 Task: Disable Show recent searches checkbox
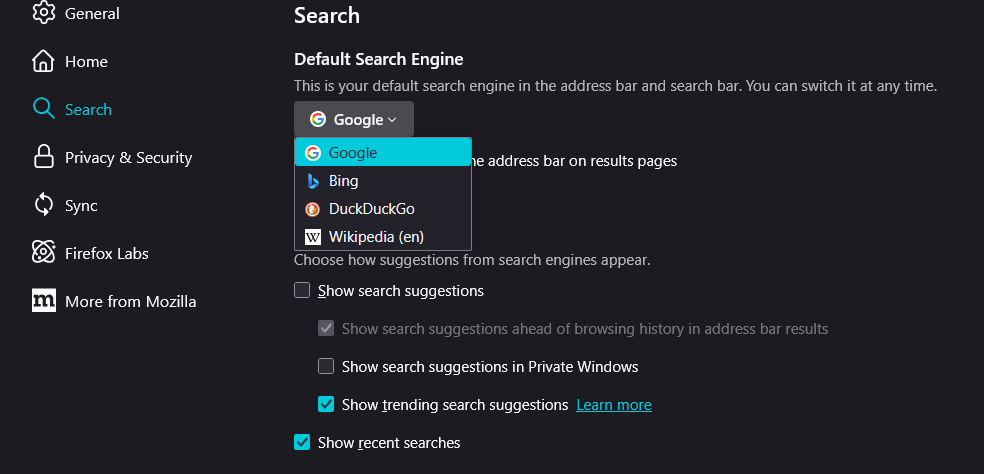pyautogui.click(x=302, y=442)
